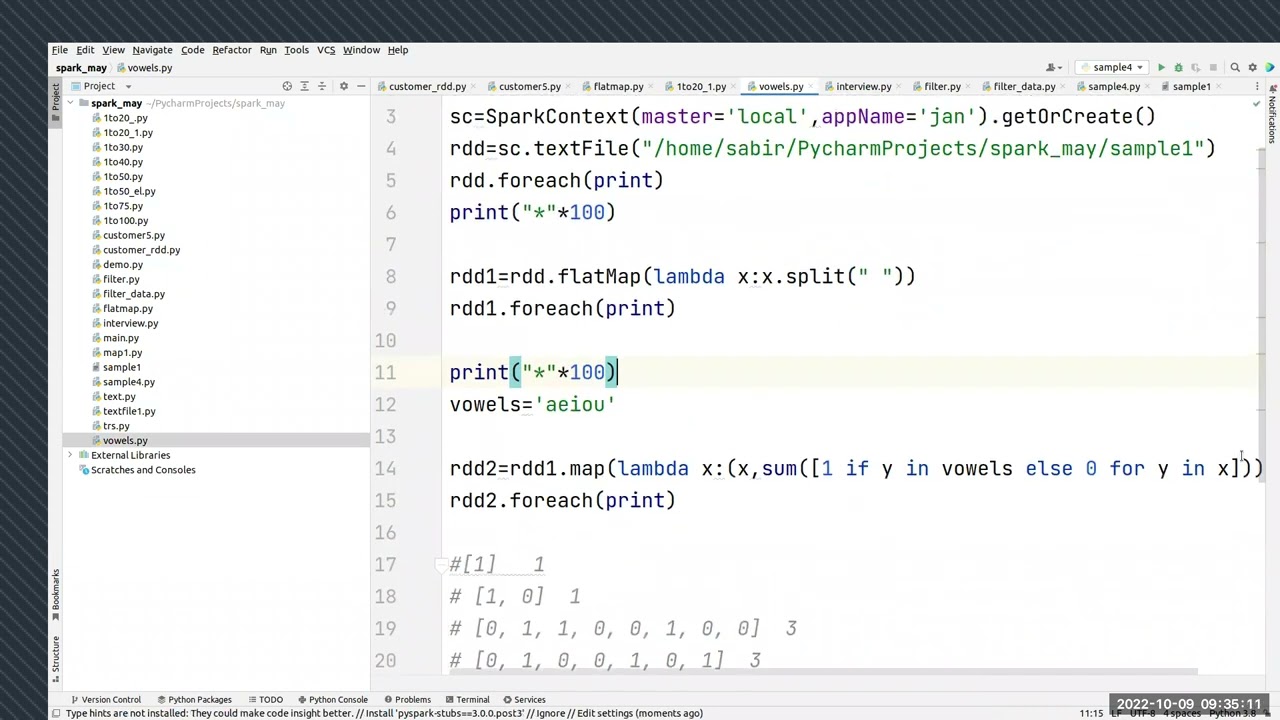Open Project panel options gear
The width and height of the screenshot is (1280, 720).
(x=343, y=86)
